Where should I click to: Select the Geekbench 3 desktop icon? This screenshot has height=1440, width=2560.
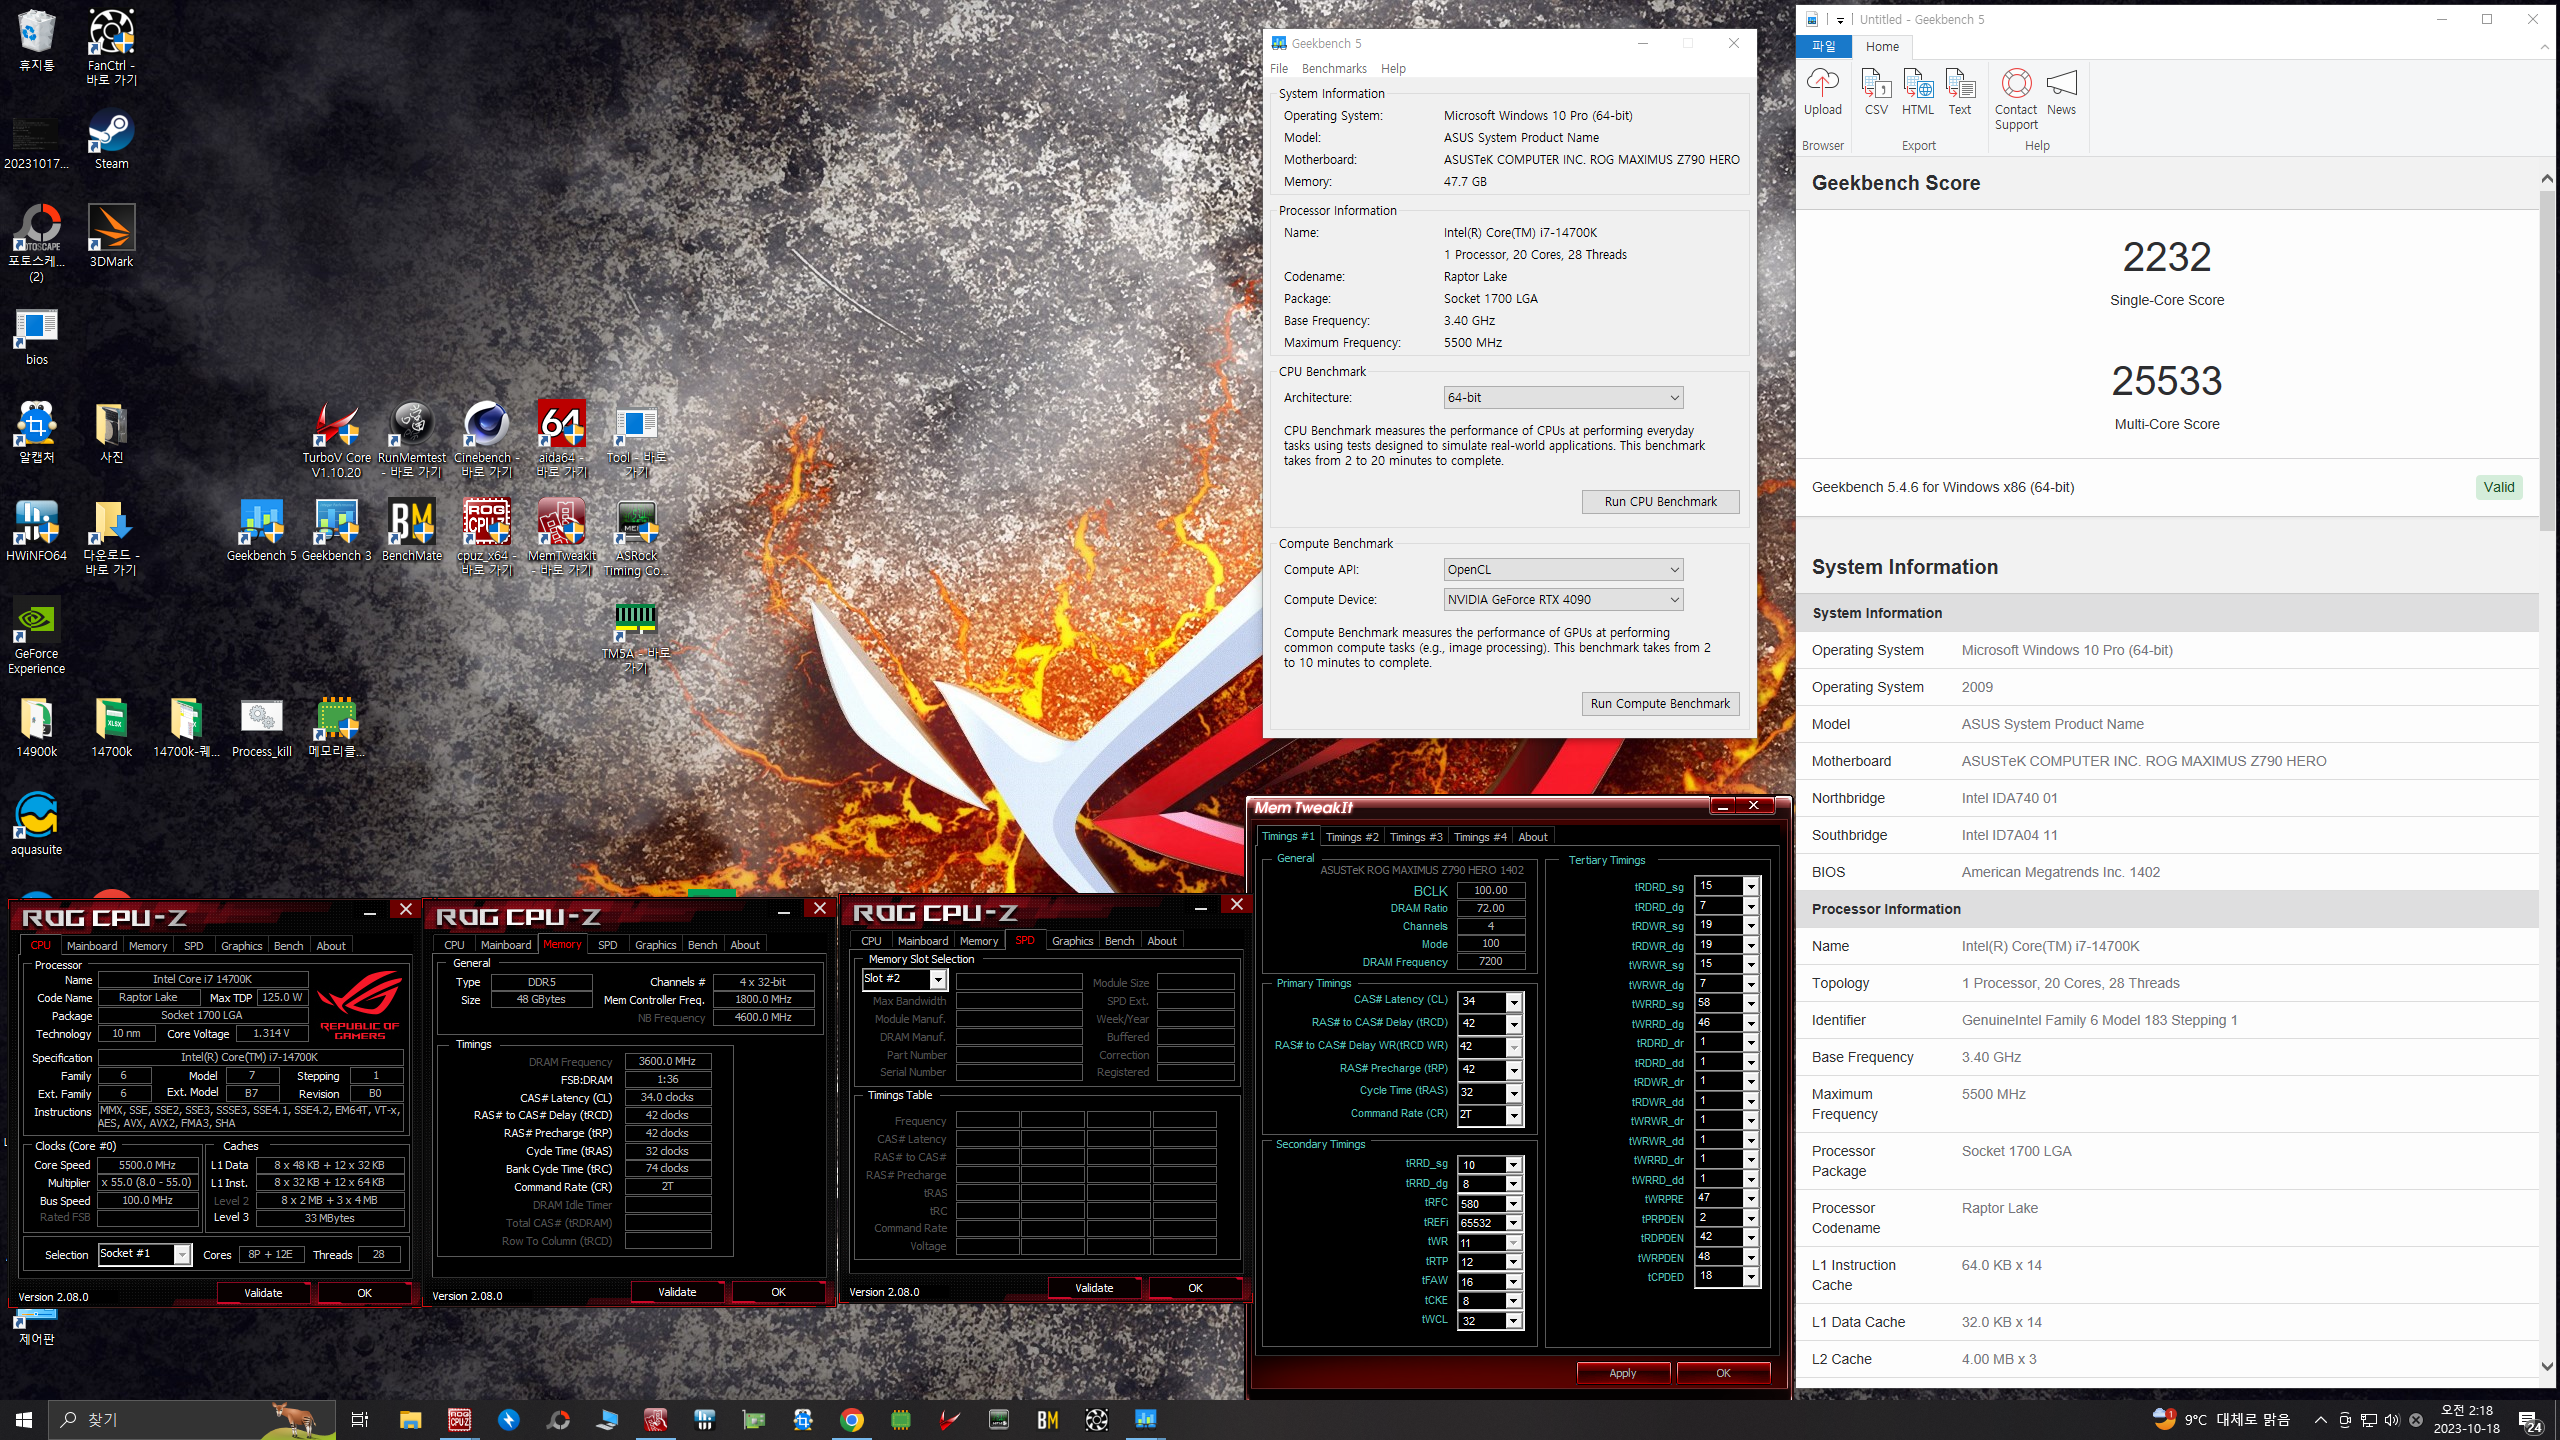coord(336,531)
